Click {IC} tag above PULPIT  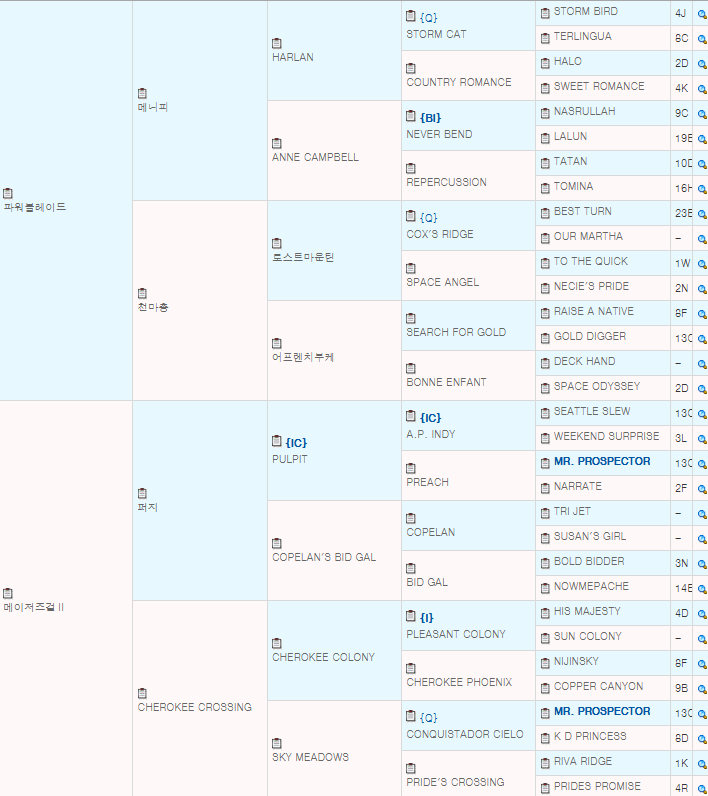[296, 443]
